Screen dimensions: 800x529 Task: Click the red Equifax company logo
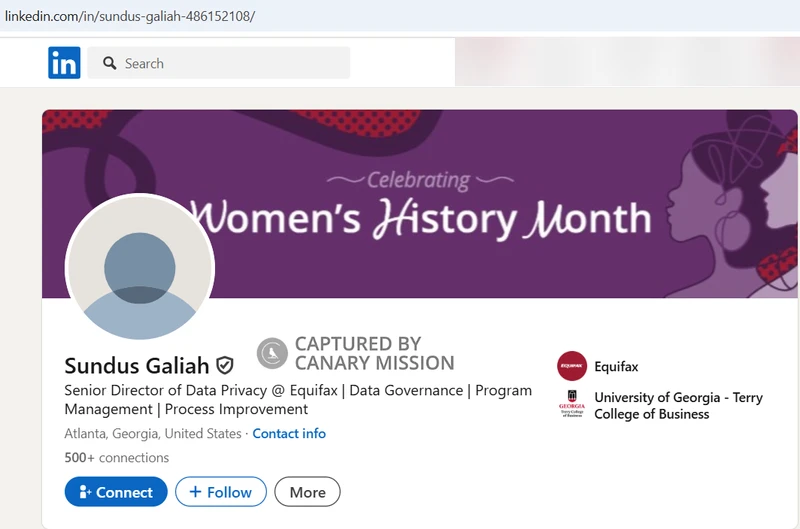click(572, 366)
